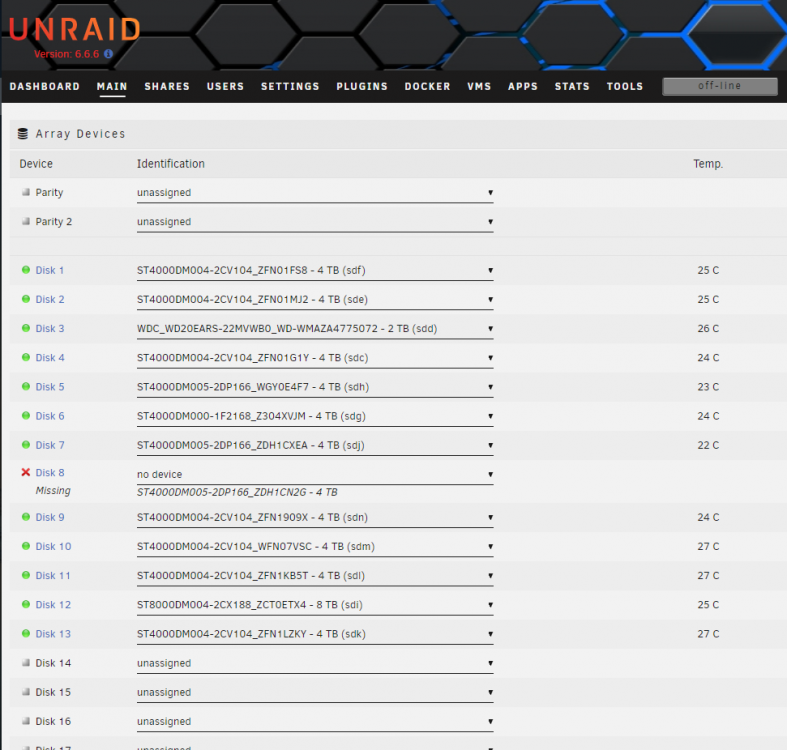
Task: Click the version info icon beside 6.6.6
Action: 108,54
